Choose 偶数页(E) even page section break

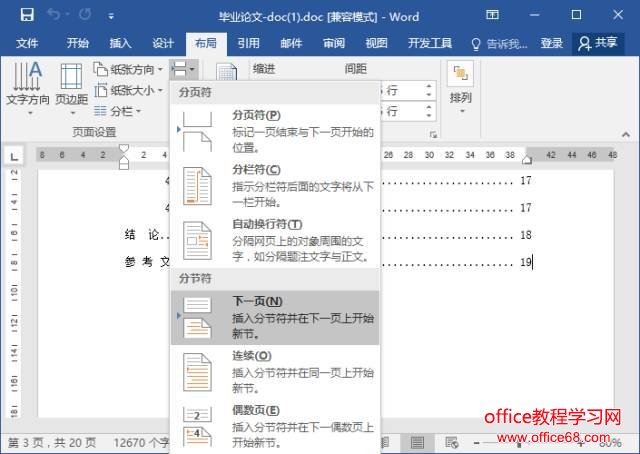pyautogui.click(x=275, y=426)
